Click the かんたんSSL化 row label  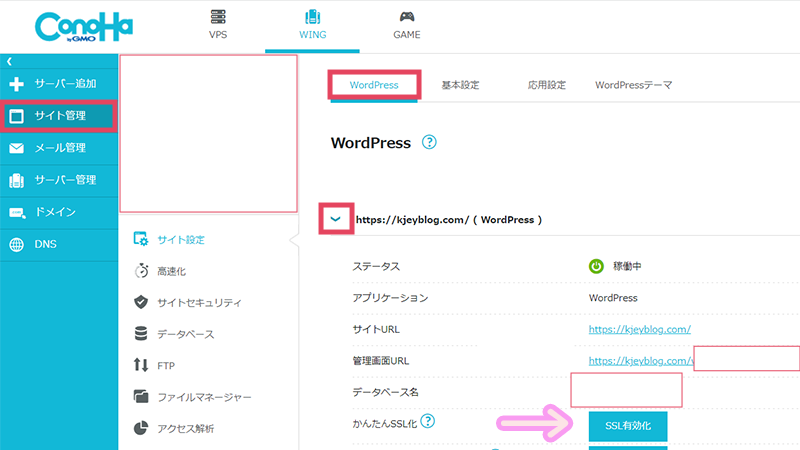point(385,423)
